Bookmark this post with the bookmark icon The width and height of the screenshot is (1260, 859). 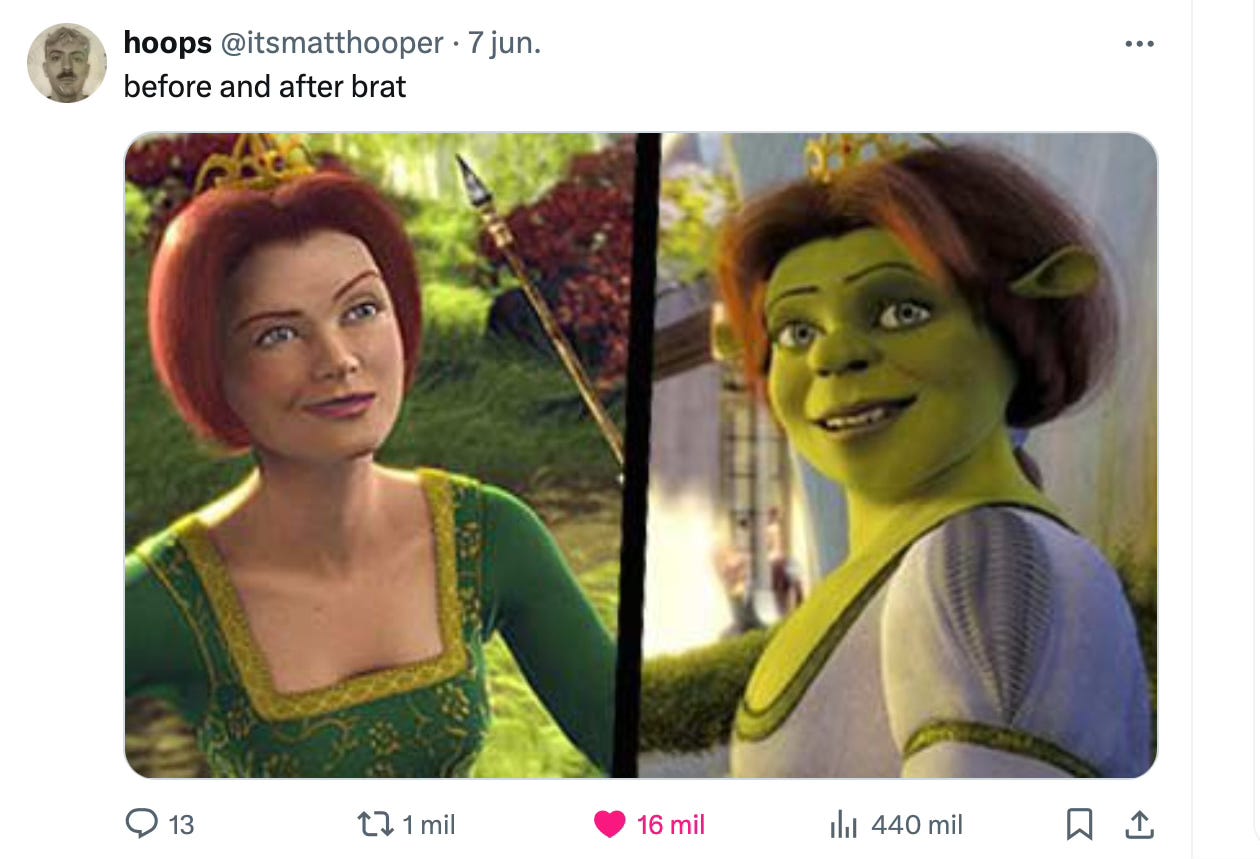pyautogui.click(x=1079, y=824)
